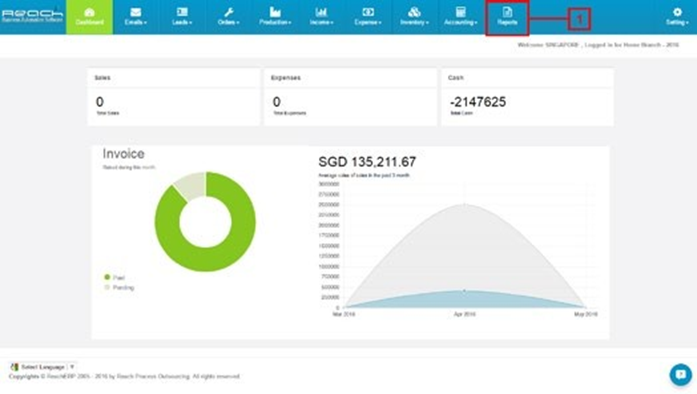Open the Accounting calculator menu
Screen dimensions: 697x394
tap(461, 17)
